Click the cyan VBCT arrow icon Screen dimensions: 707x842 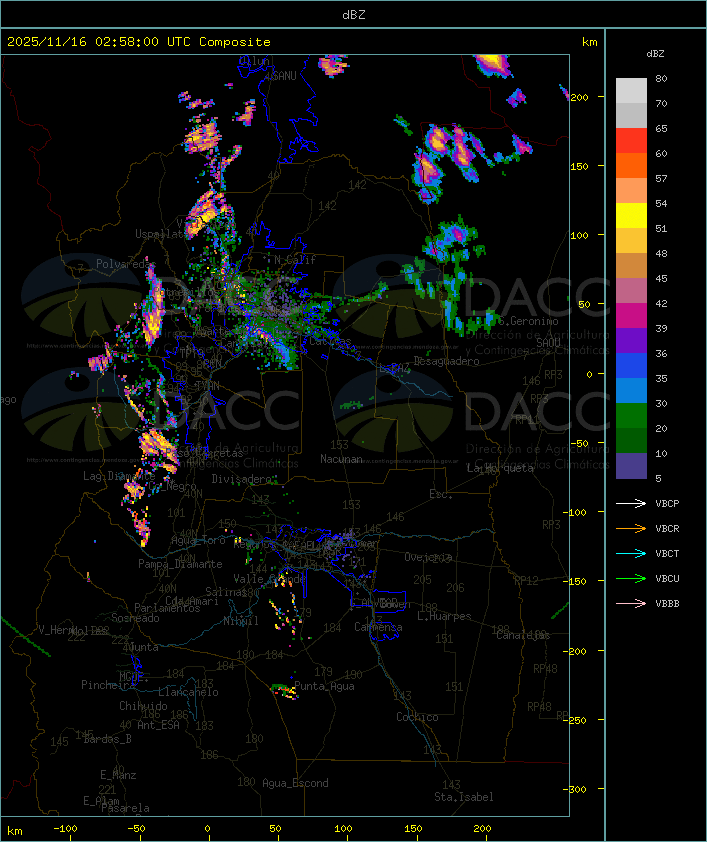(x=631, y=554)
